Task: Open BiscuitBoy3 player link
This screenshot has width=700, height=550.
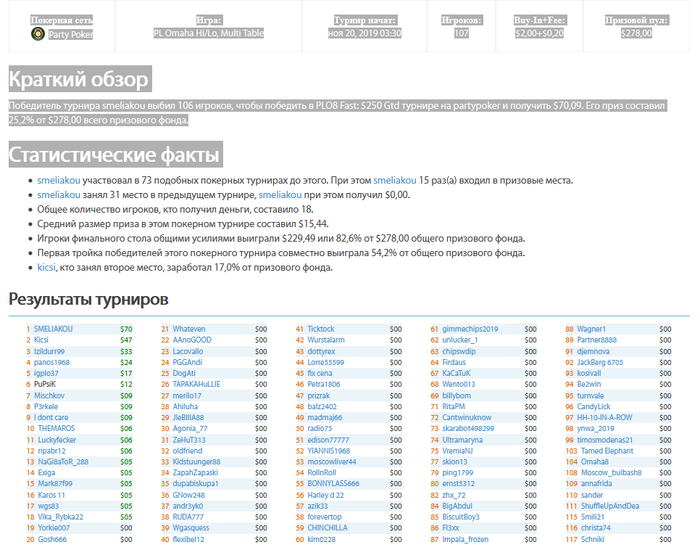Action: tap(461, 517)
